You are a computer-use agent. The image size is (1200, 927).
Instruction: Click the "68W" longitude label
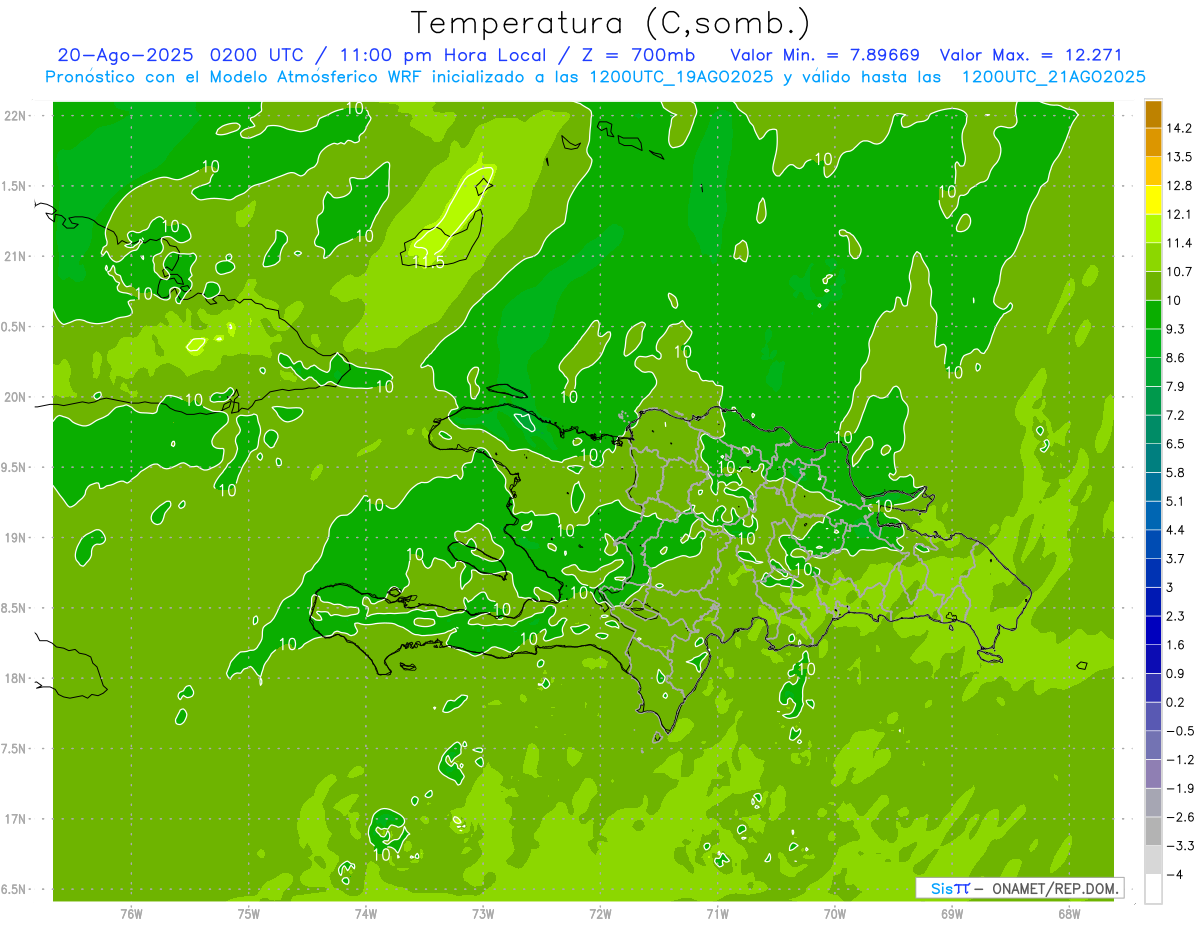click(1069, 913)
